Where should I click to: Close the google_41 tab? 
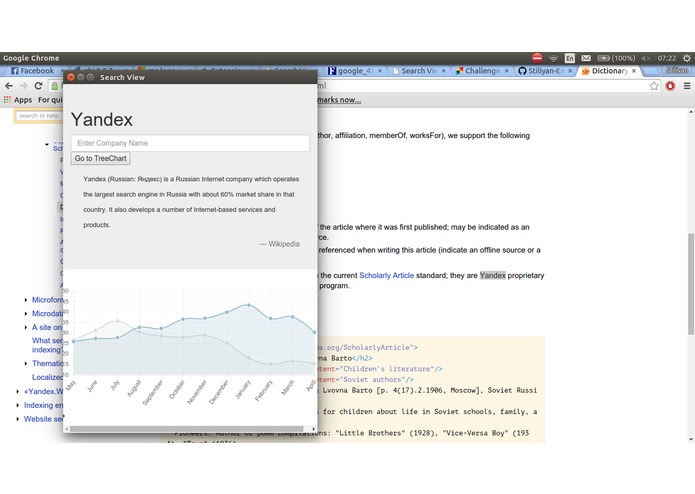coord(380,71)
